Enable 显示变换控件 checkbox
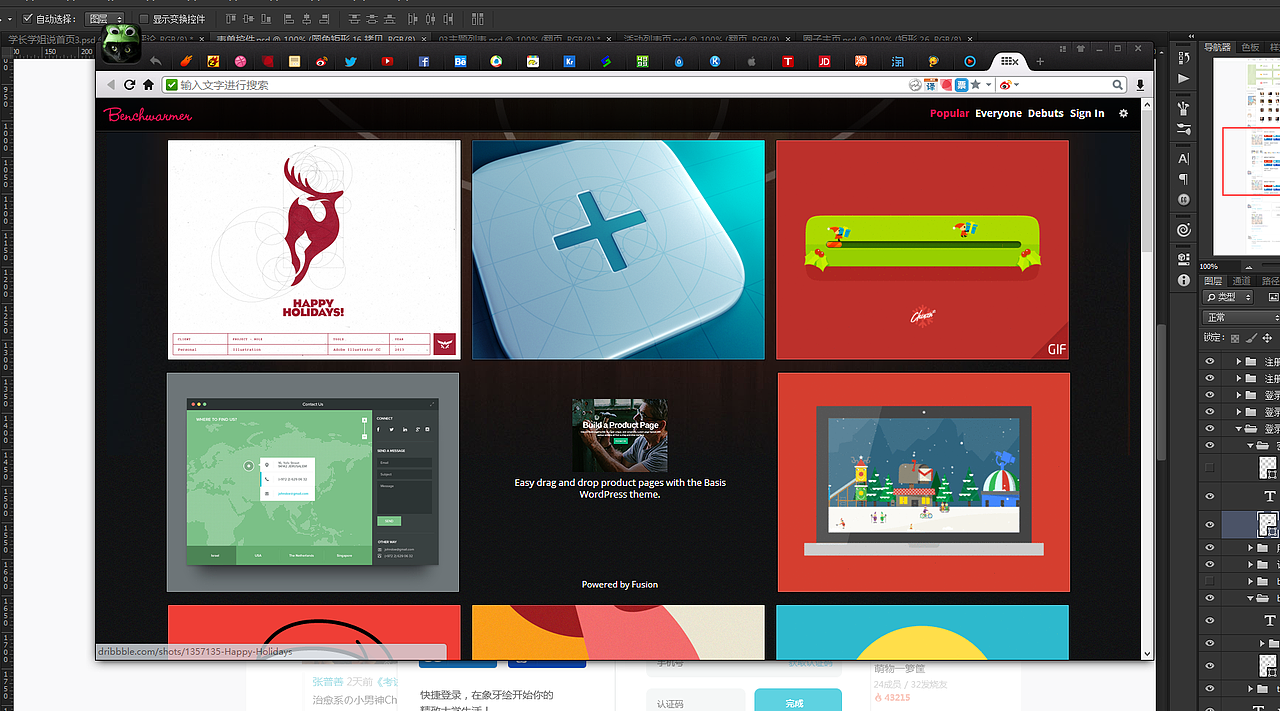The image size is (1280, 711). 145,19
